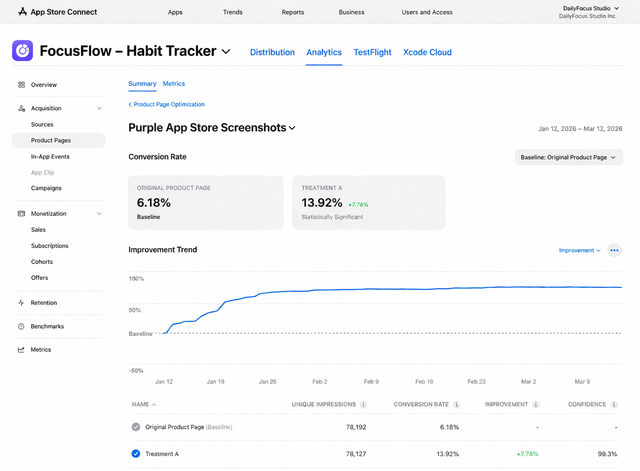Open the Reports top menu

point(293,12)
